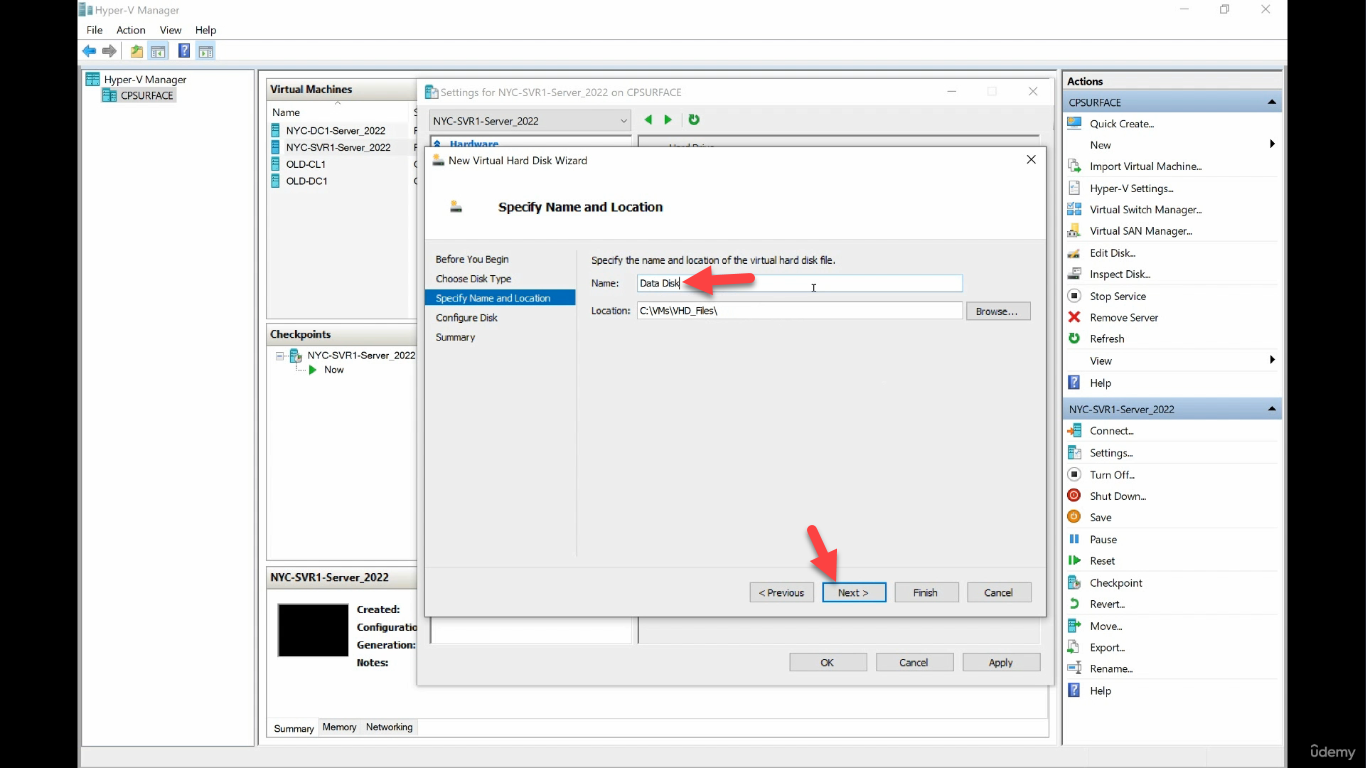1366x768 pixels.
Task: Click Cancel in the Settings window
Action: 914,662
